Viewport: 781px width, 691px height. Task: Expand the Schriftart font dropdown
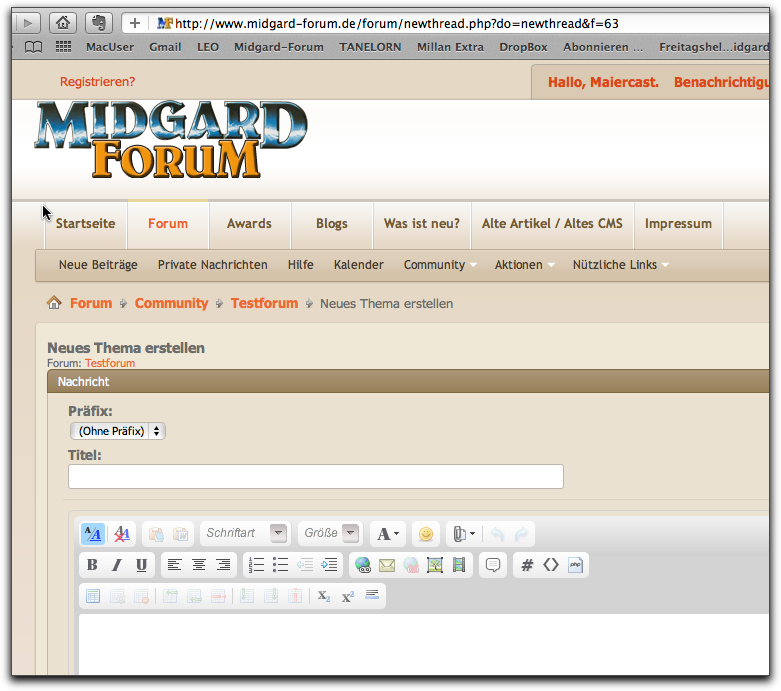[278, 534]
